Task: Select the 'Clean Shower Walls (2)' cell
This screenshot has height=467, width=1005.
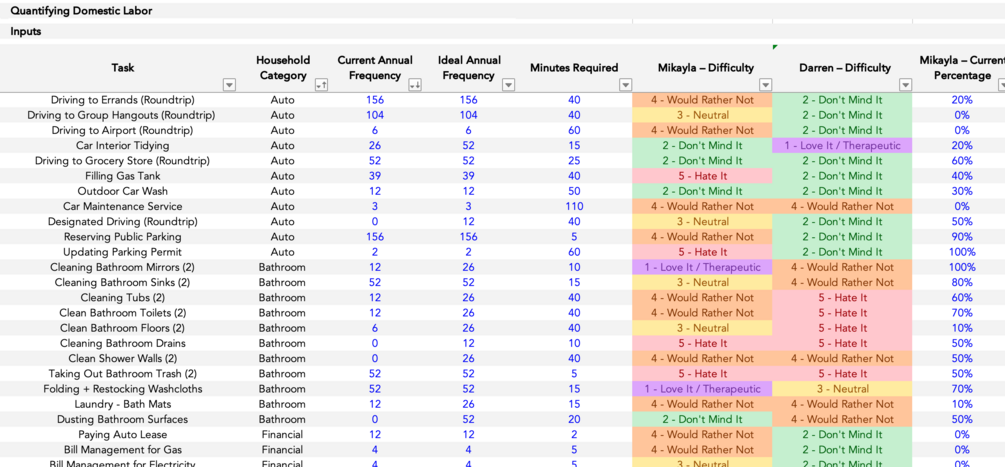Action: (122, 358)
